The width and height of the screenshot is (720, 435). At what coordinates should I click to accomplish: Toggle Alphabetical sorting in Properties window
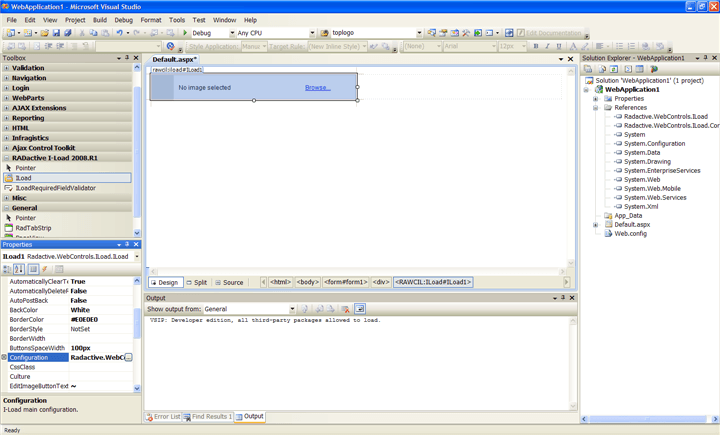18,269
